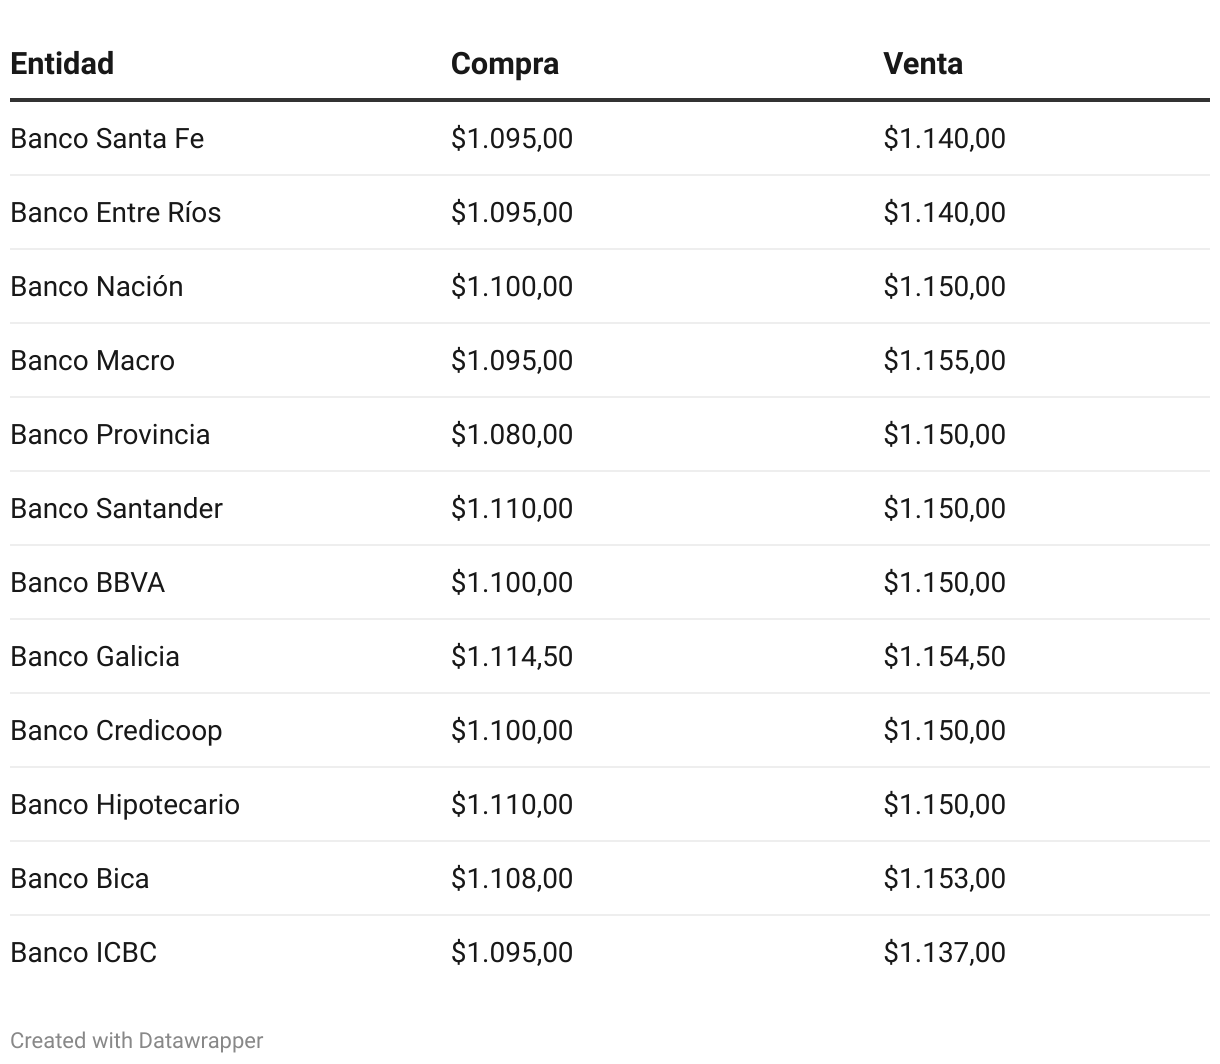
Task: Select Banco Macro's $1.155,00 sell price
Action: click(x=944, y=360)
